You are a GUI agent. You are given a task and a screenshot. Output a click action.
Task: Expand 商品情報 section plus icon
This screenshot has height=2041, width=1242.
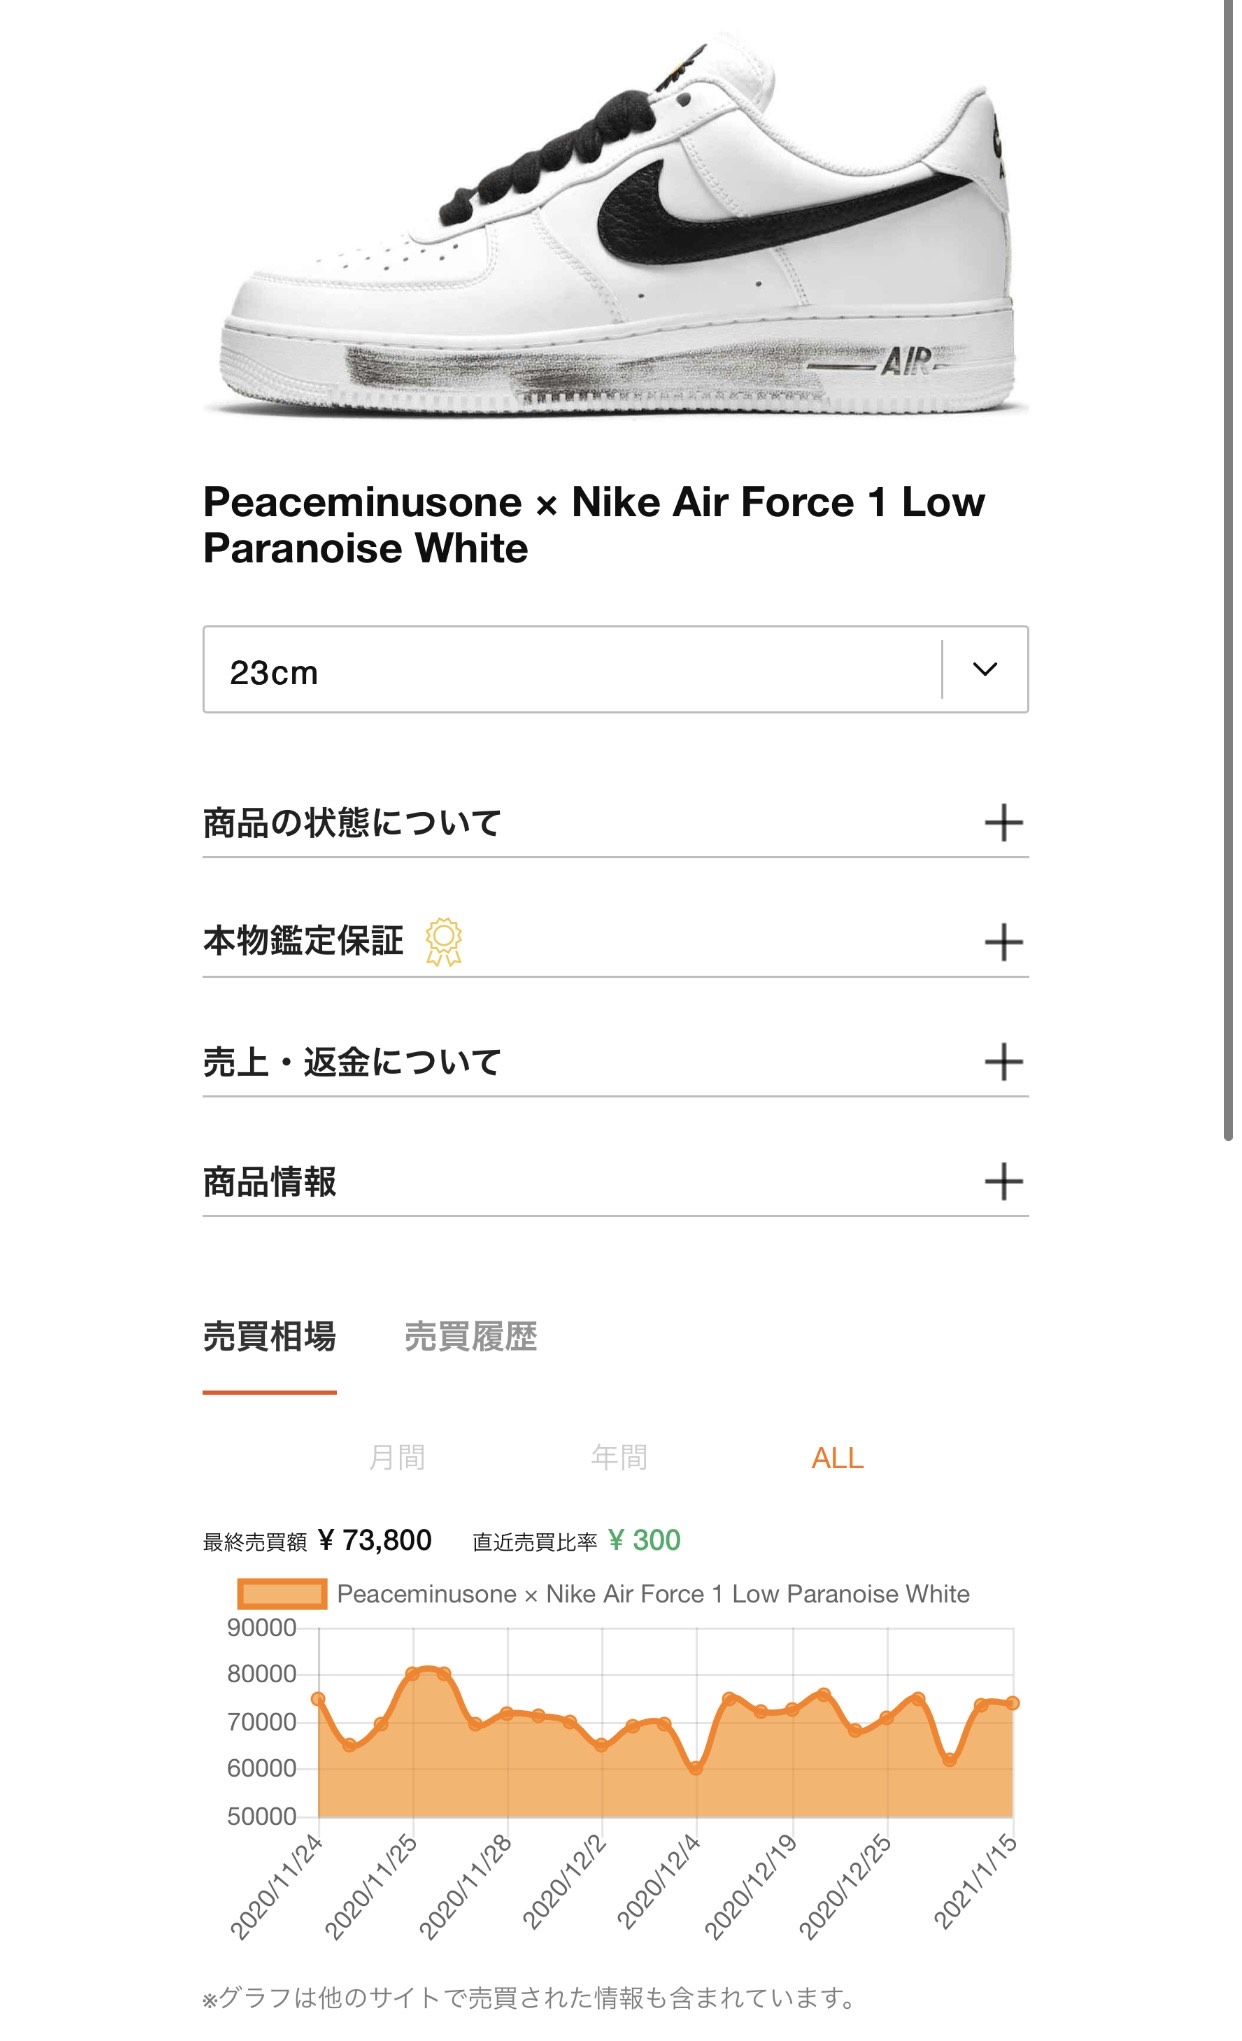tap(1003, 1181)
